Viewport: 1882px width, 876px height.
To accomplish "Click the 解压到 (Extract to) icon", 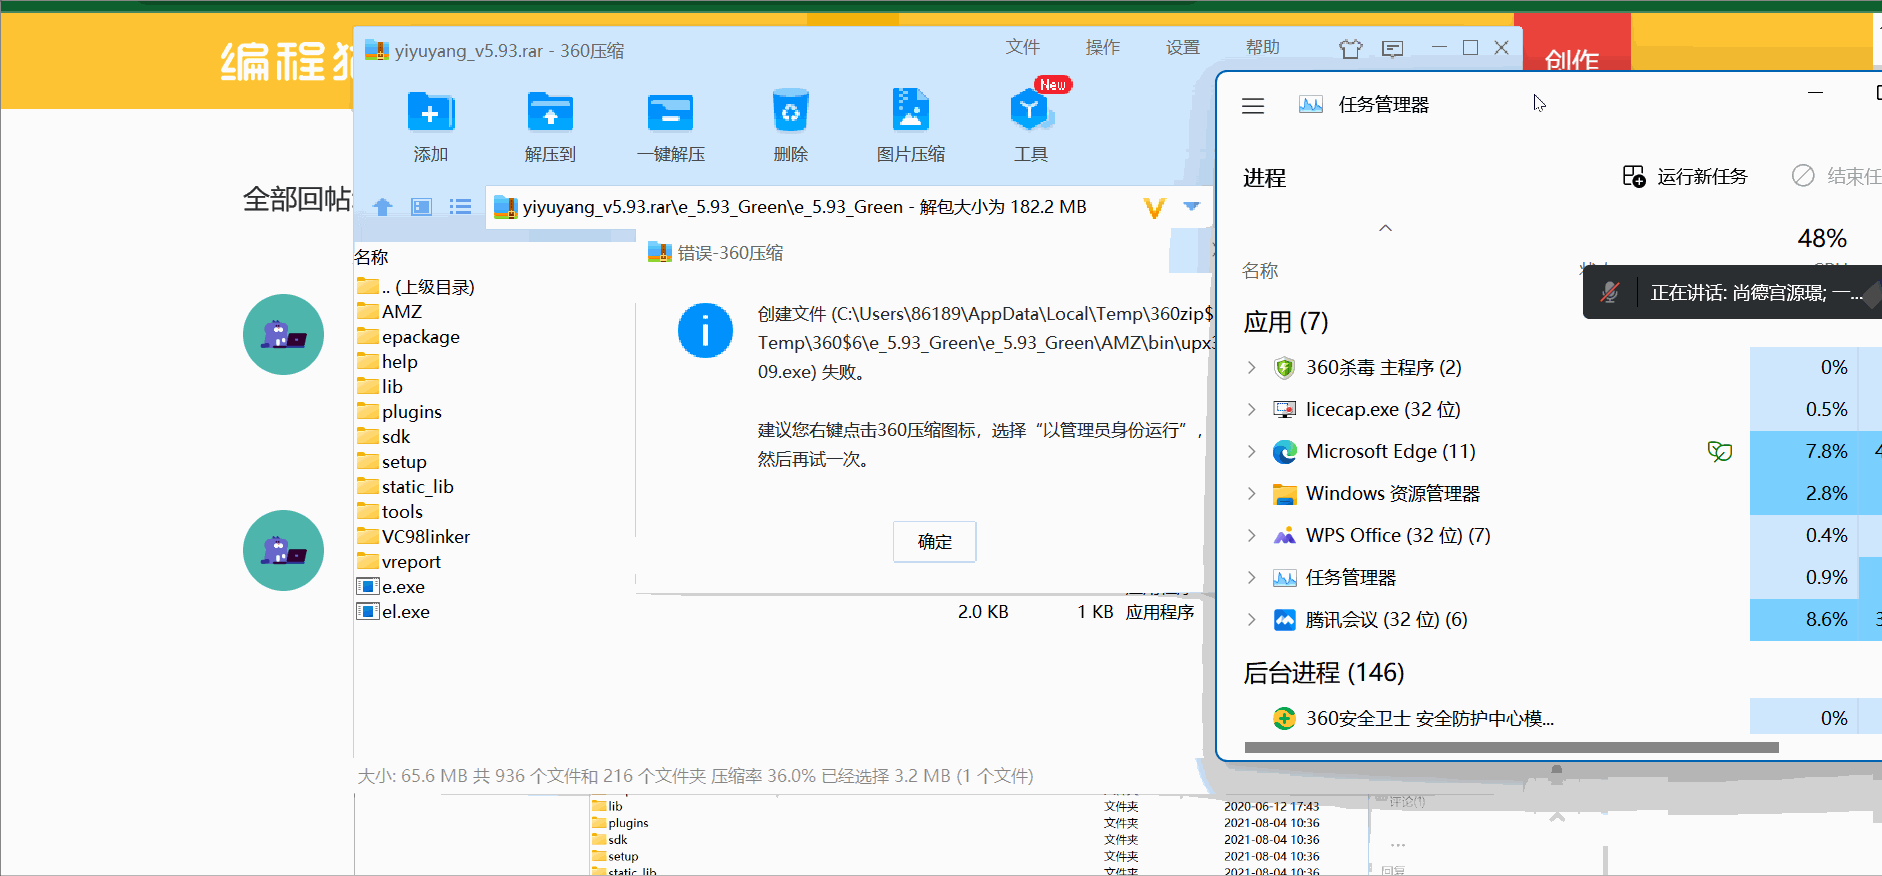I will (x=550, y=112).
